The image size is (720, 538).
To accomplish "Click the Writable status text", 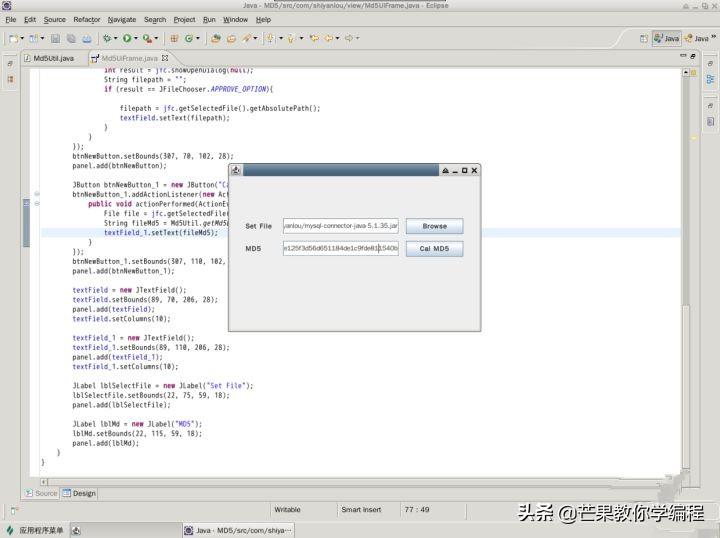I will 287,510.
